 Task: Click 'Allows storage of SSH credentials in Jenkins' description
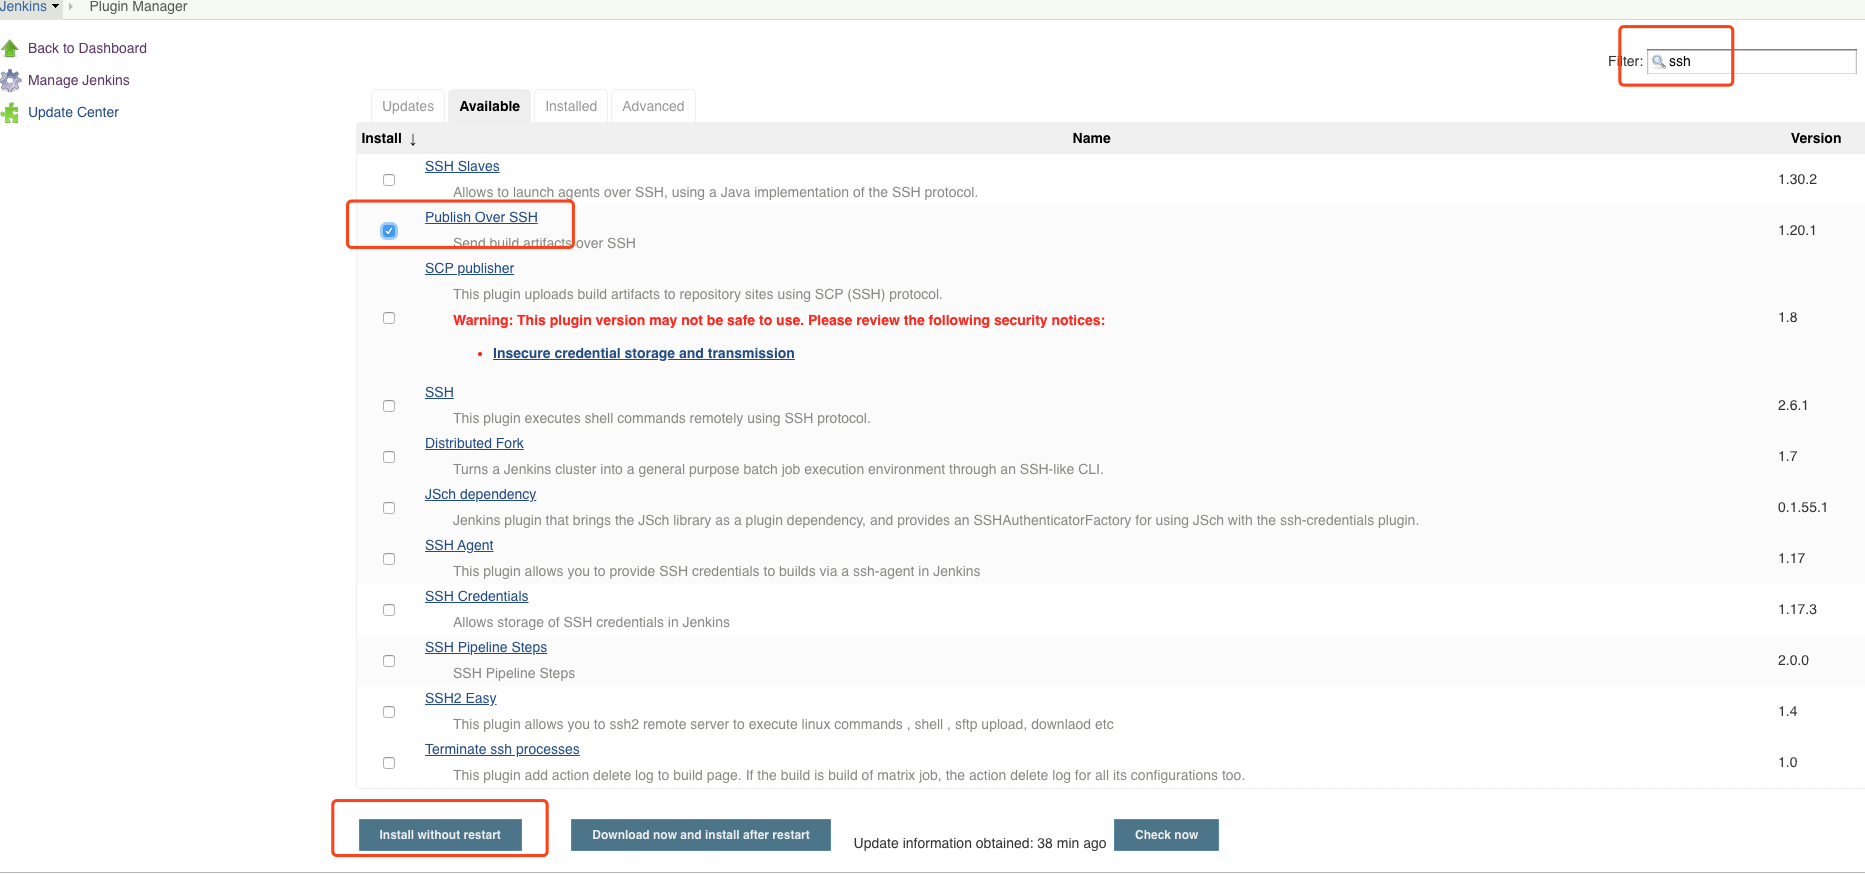point(591,622)
